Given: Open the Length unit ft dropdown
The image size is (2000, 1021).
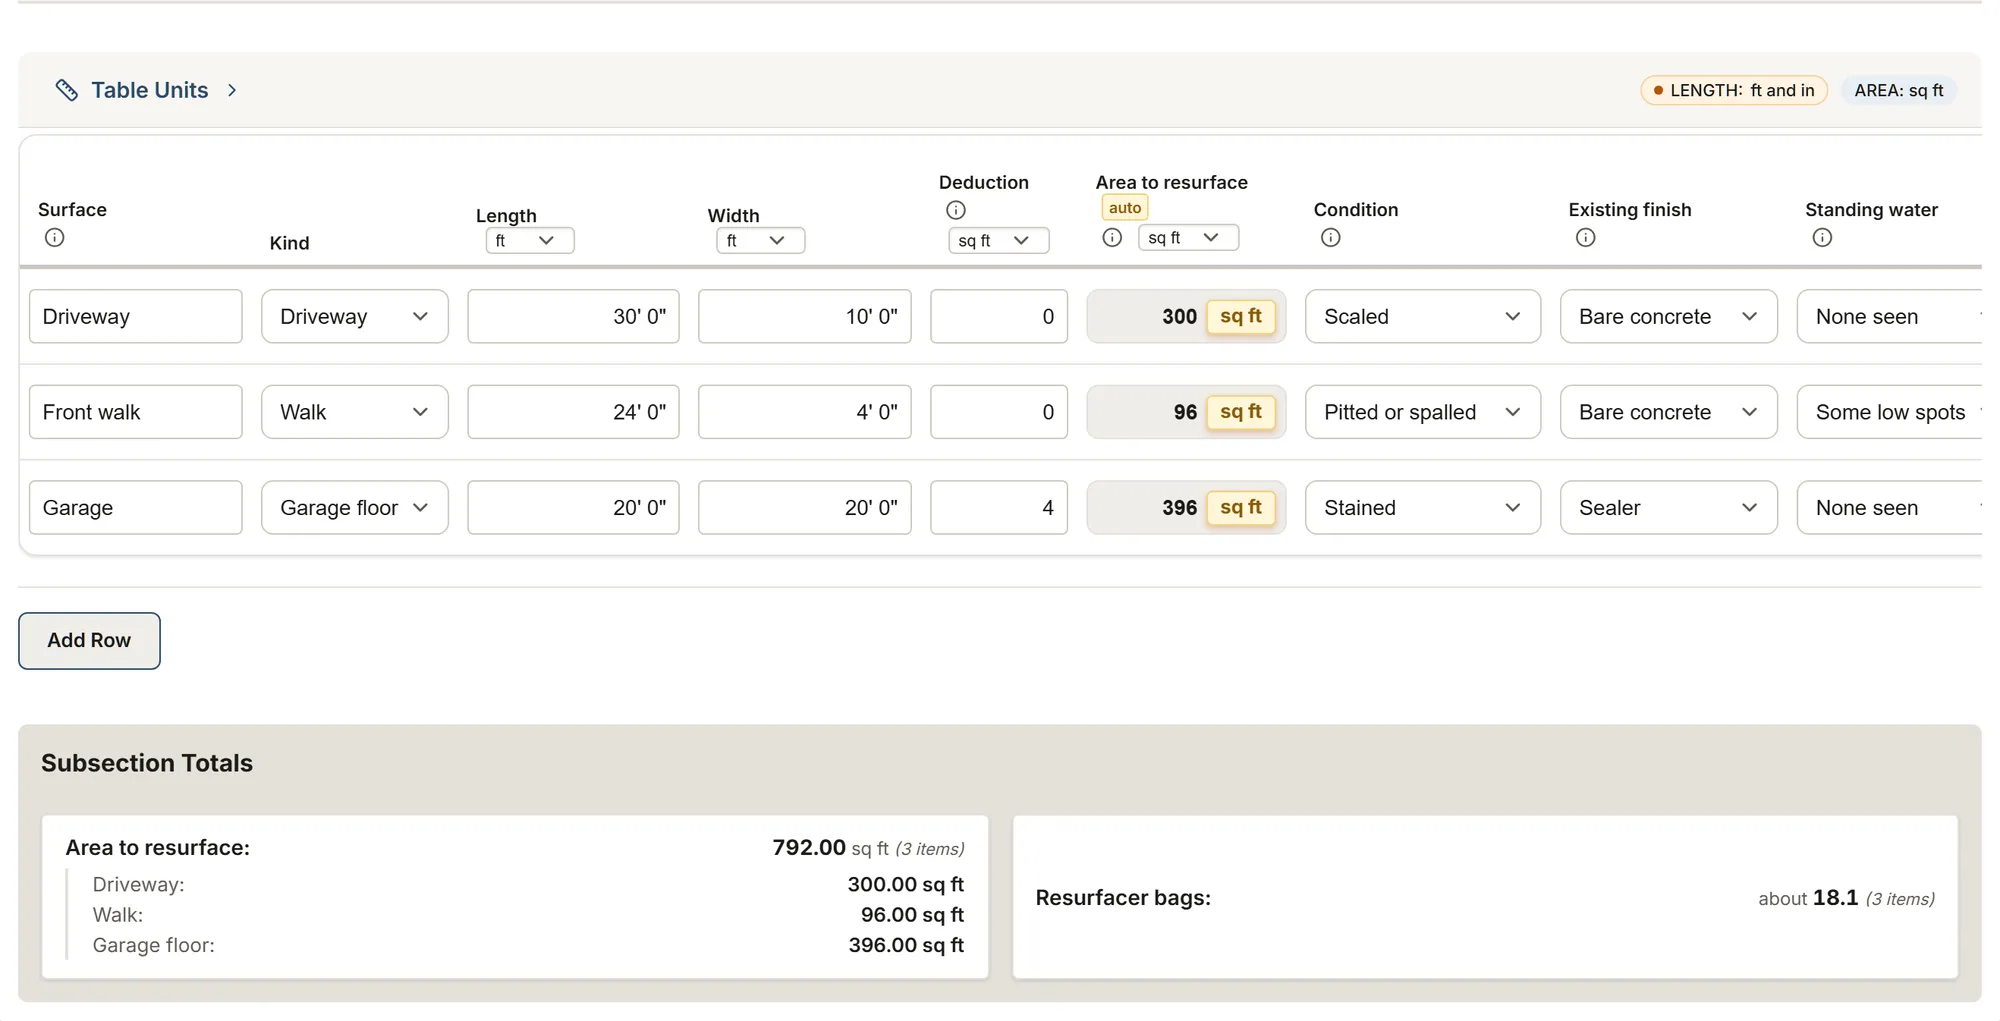Looking at the screenshot, I should click(530, 241).
